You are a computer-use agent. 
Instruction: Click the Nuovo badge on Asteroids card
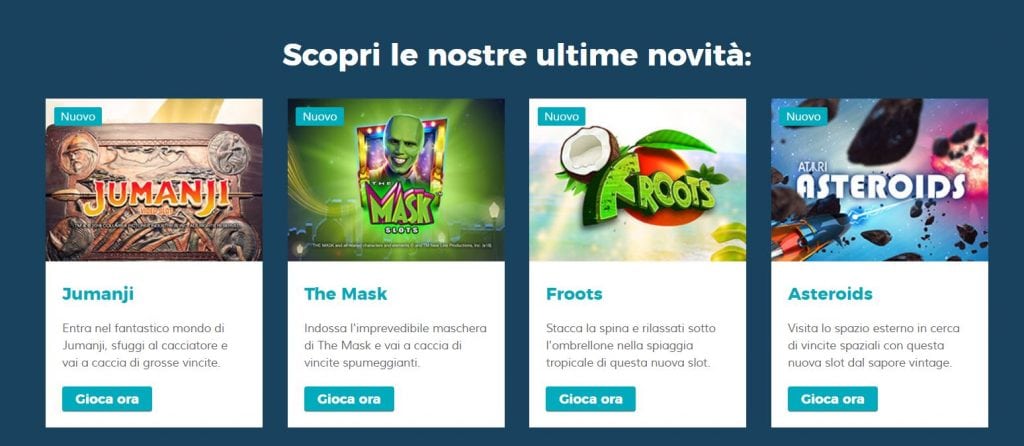[803, 117]
